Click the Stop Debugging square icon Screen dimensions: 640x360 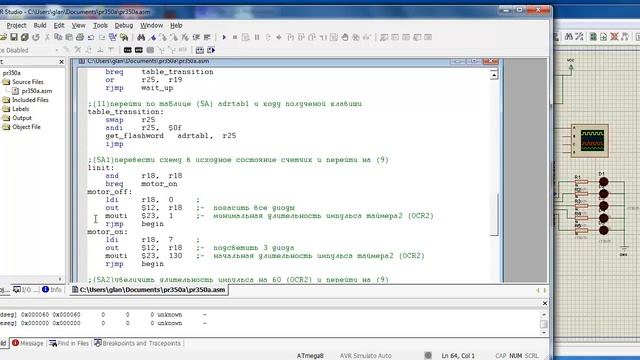click(x=235, y=37)
